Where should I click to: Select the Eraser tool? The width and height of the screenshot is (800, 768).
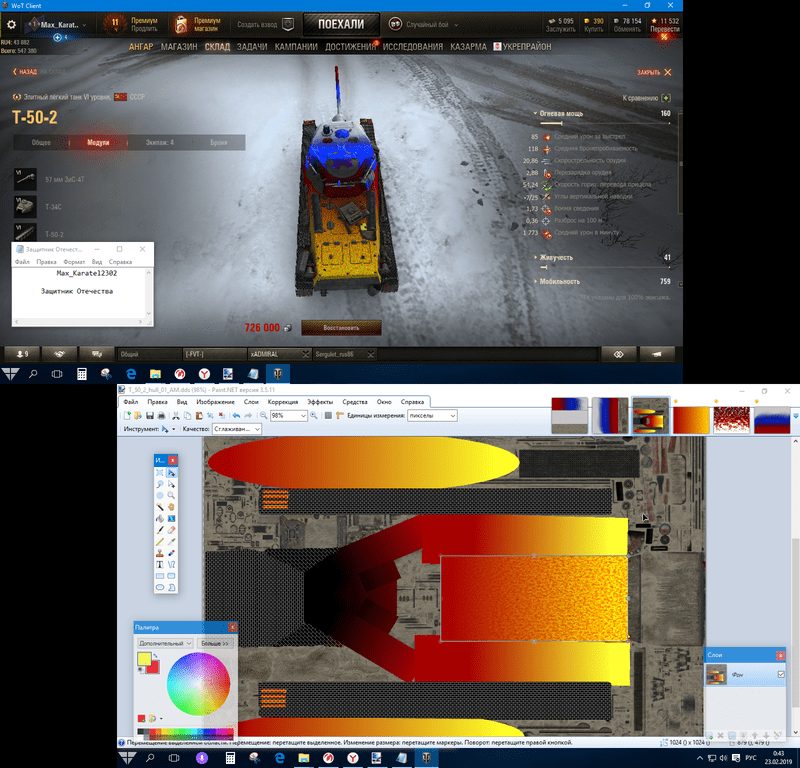(x=171, y=530)
